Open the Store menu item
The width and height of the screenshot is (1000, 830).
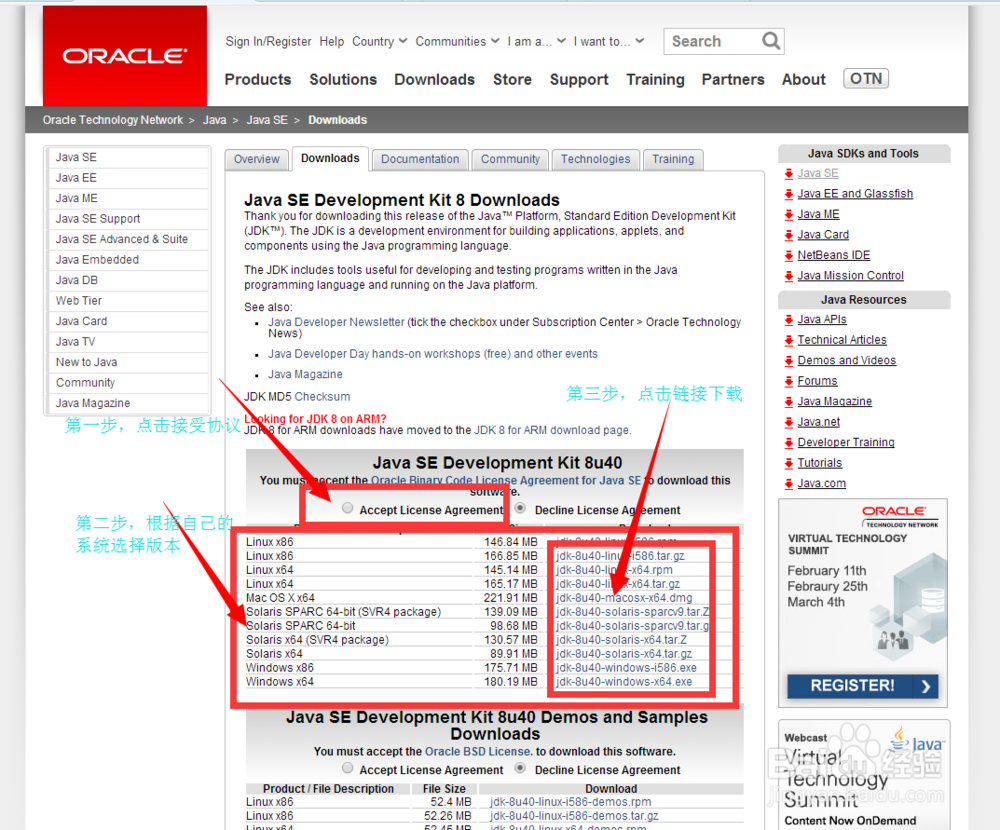512,80
